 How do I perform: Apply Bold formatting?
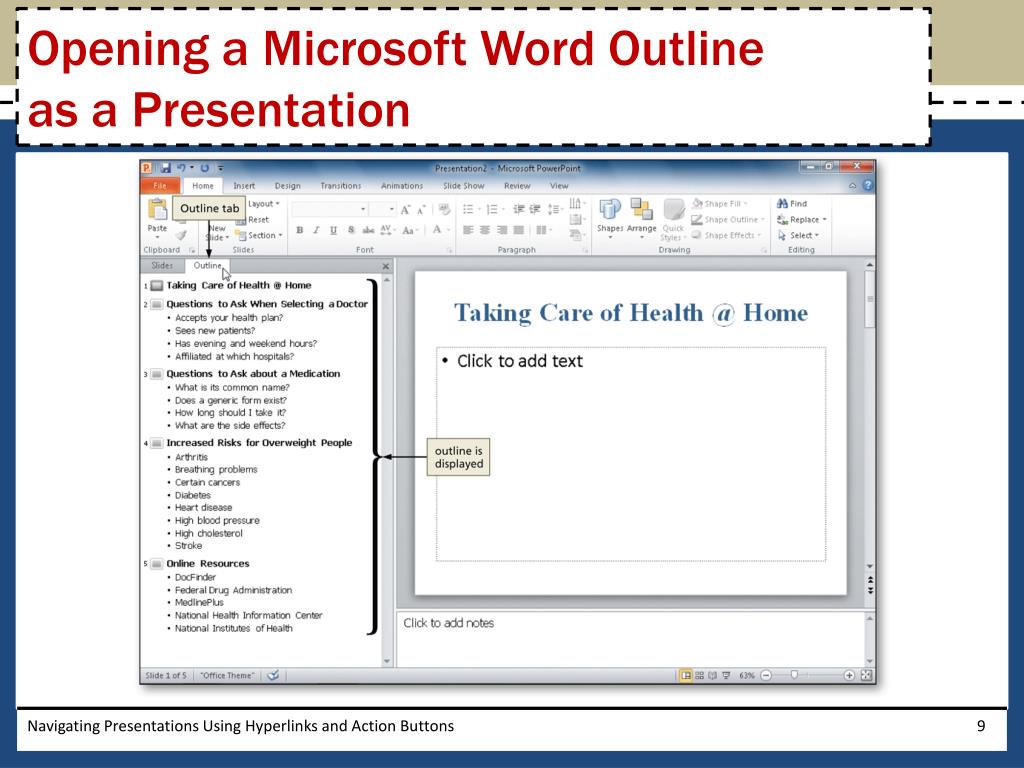[299, 230]
